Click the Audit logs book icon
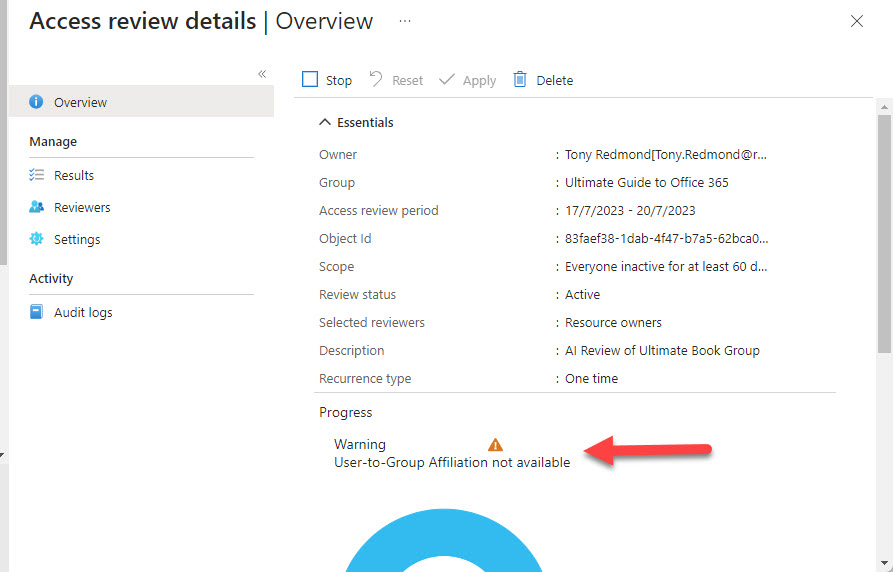The height and width of the screenshot is (572, 893). (37, 312)
